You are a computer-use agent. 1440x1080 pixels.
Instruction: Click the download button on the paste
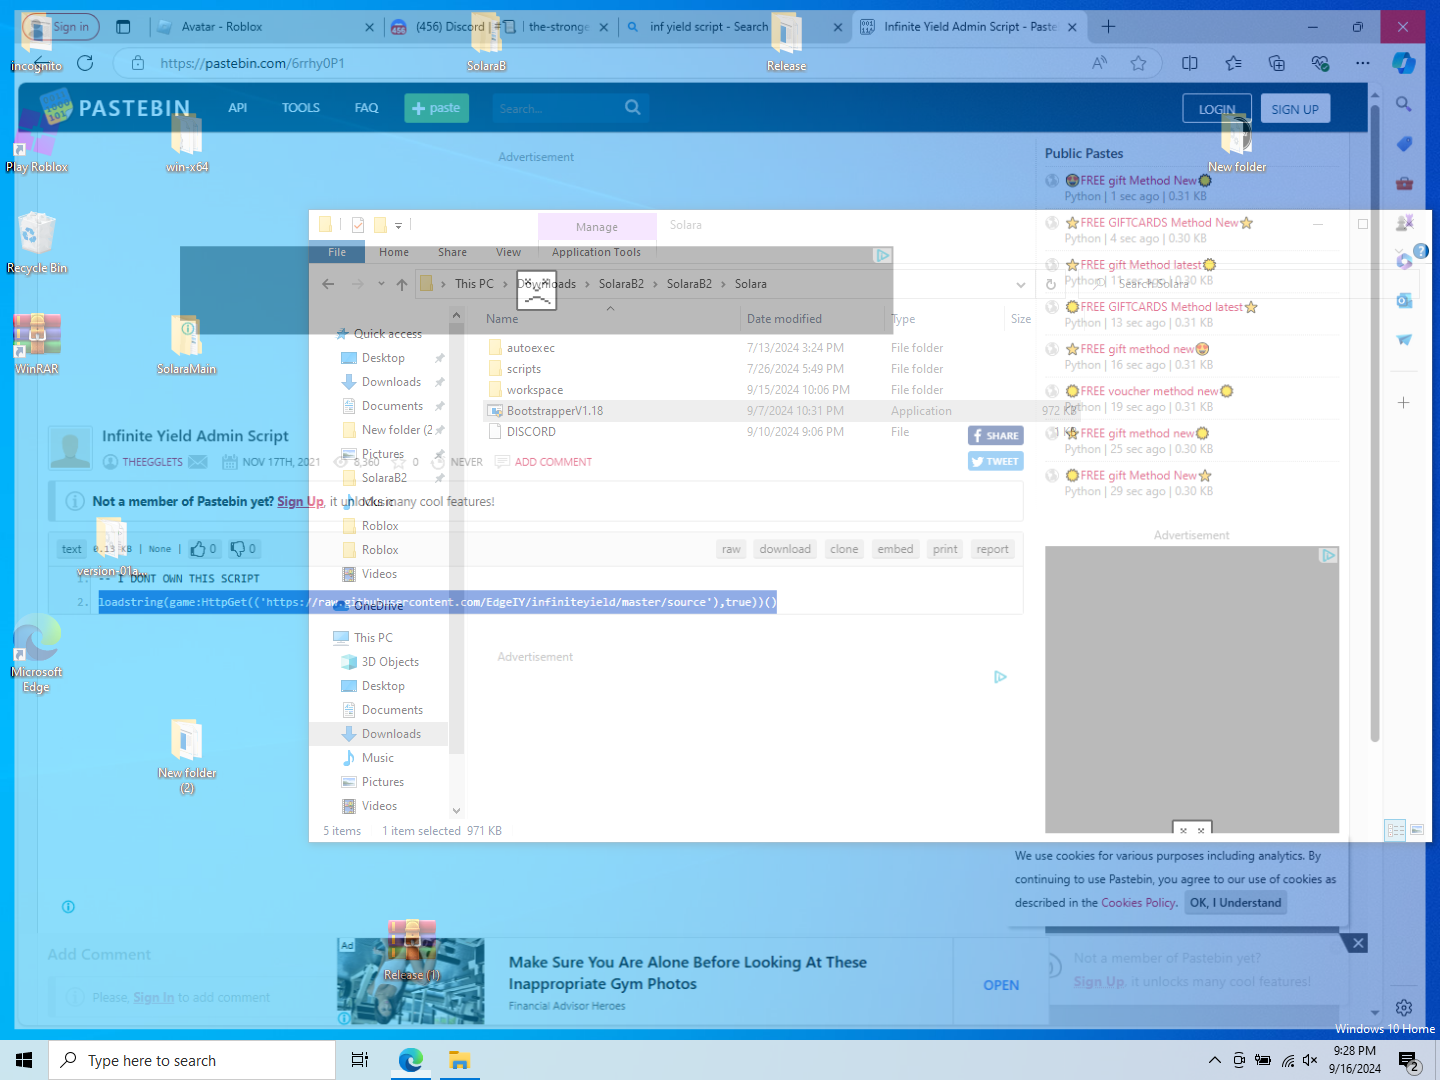(785, 549)
